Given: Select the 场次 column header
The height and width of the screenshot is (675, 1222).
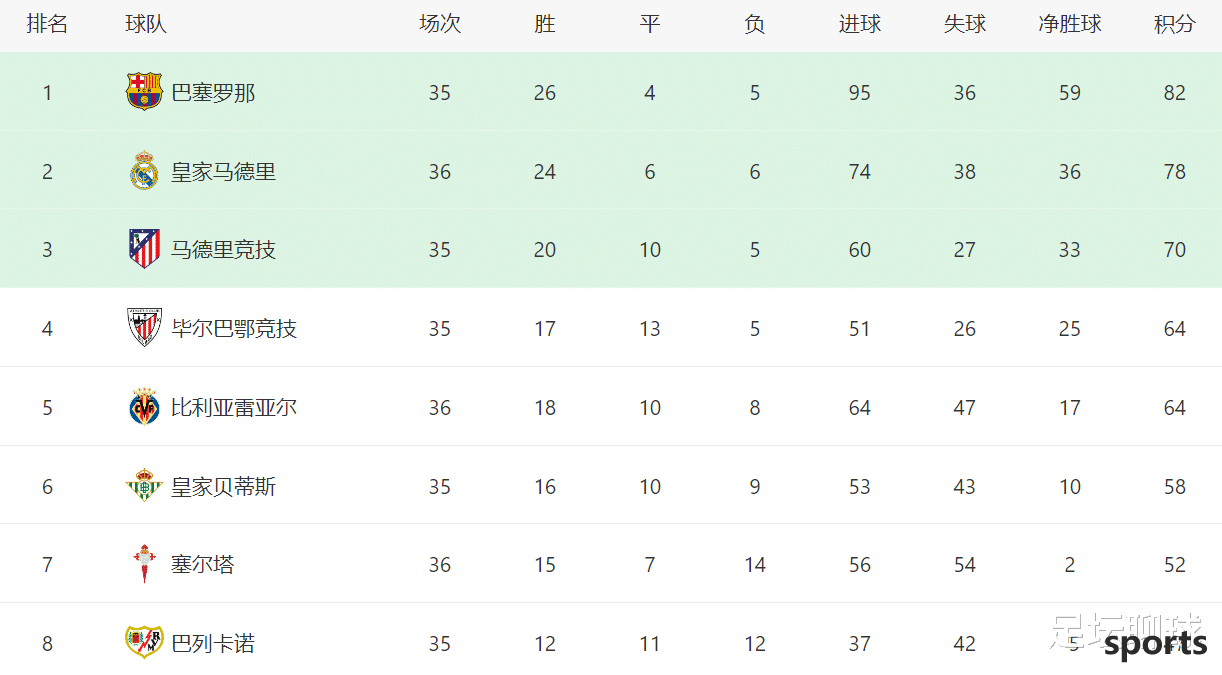Looking at the screenshot, I should tap(440, 24).
